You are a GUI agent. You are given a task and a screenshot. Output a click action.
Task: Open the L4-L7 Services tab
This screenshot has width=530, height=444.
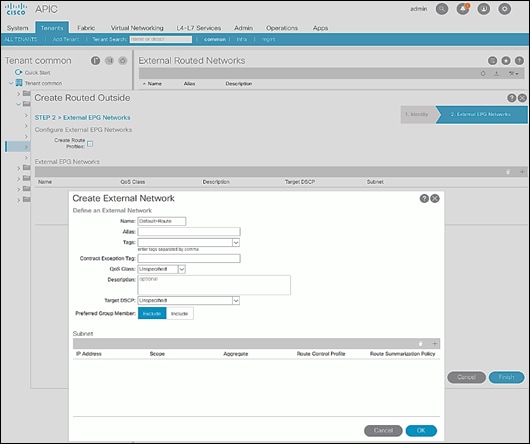198,28
